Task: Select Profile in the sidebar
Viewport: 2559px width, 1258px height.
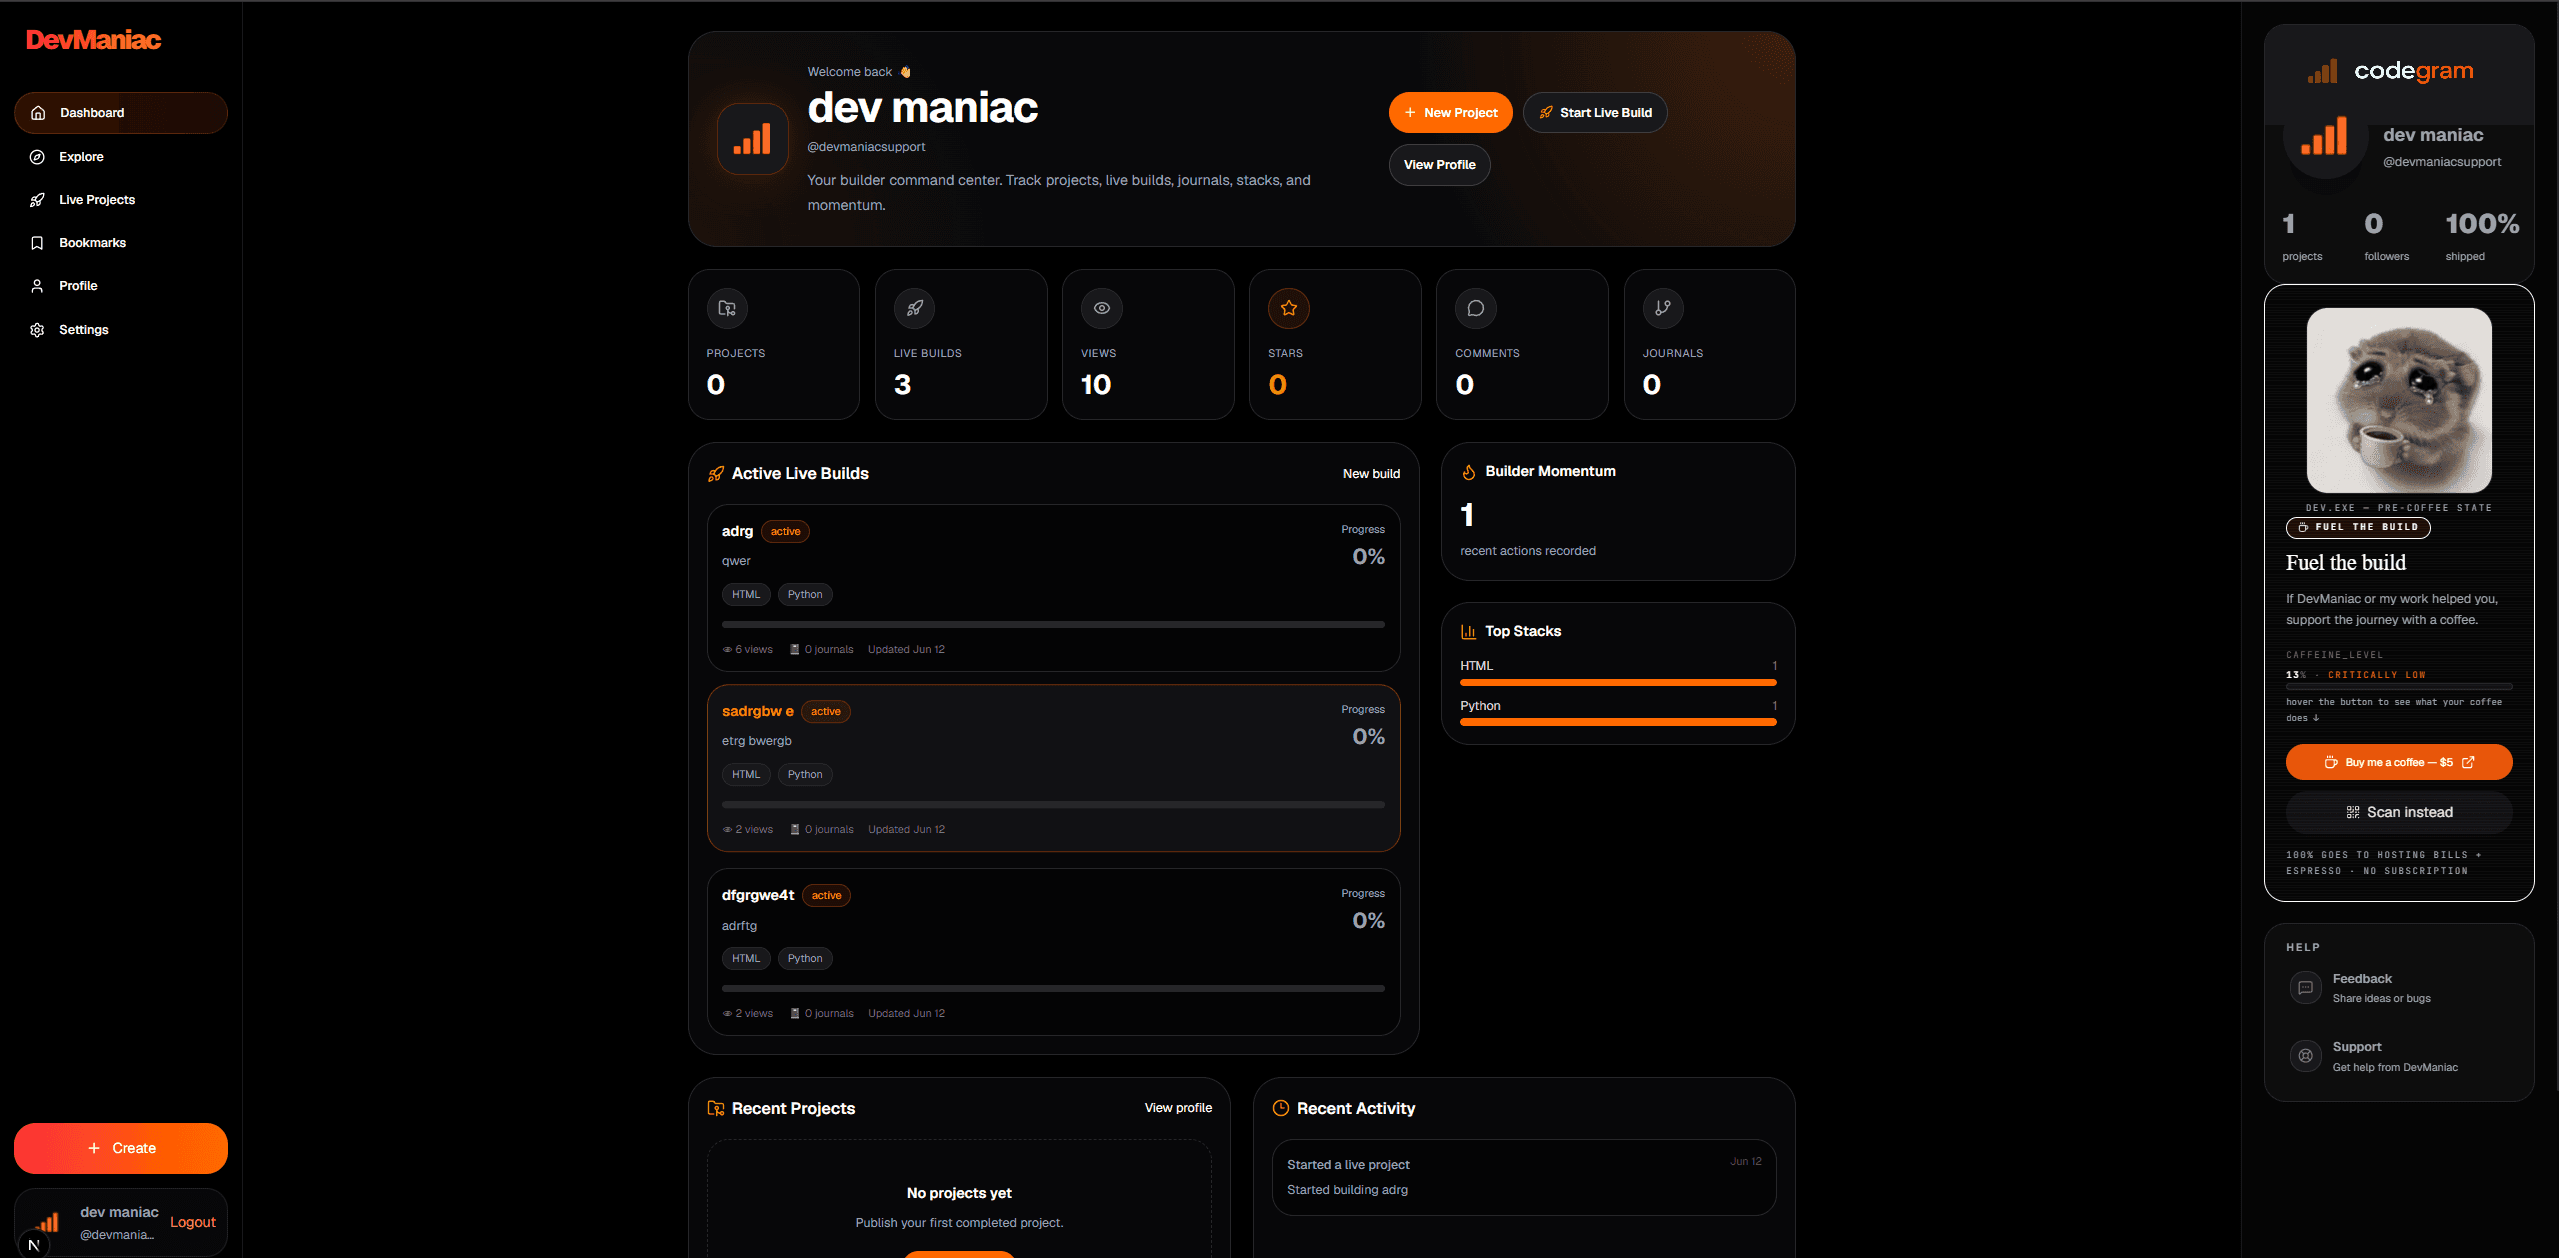Action: 121,286
